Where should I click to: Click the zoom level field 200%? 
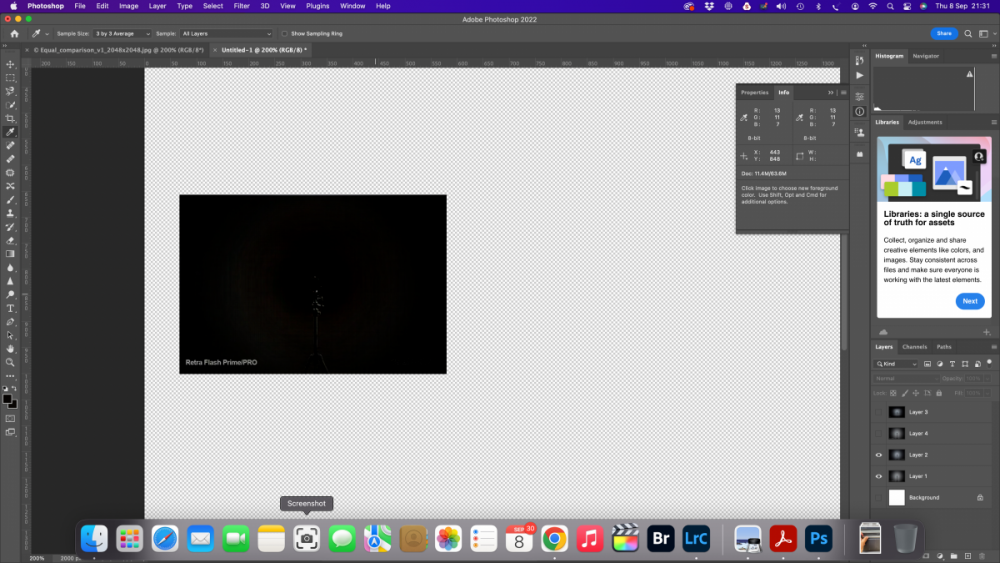[37, 559]
